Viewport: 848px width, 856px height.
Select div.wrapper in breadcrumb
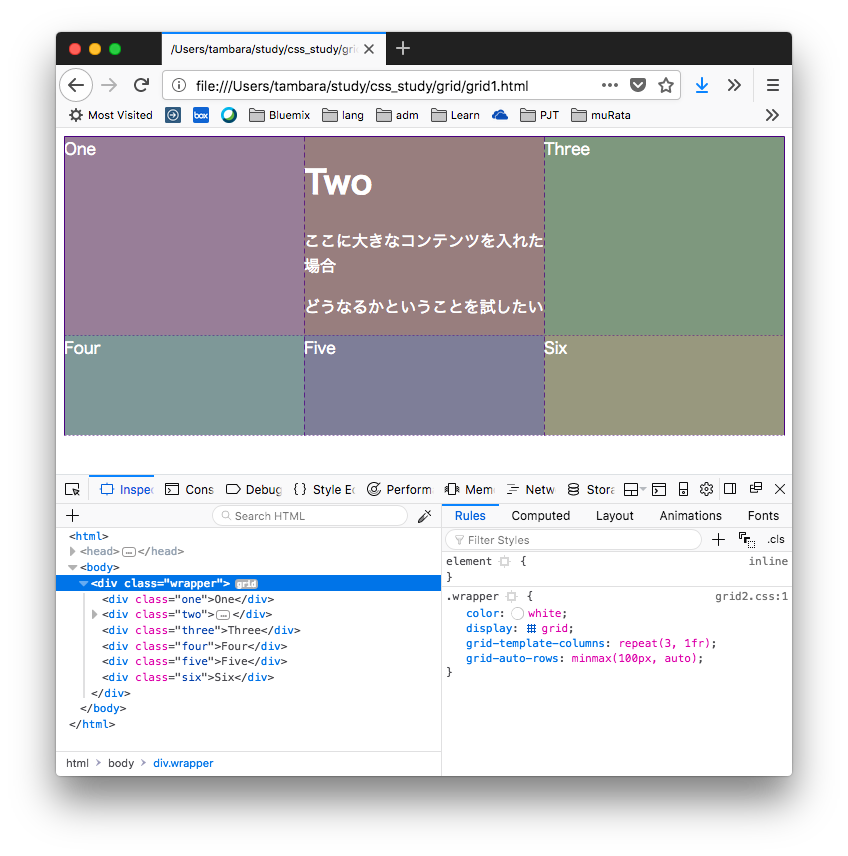[x=183, y=763]
